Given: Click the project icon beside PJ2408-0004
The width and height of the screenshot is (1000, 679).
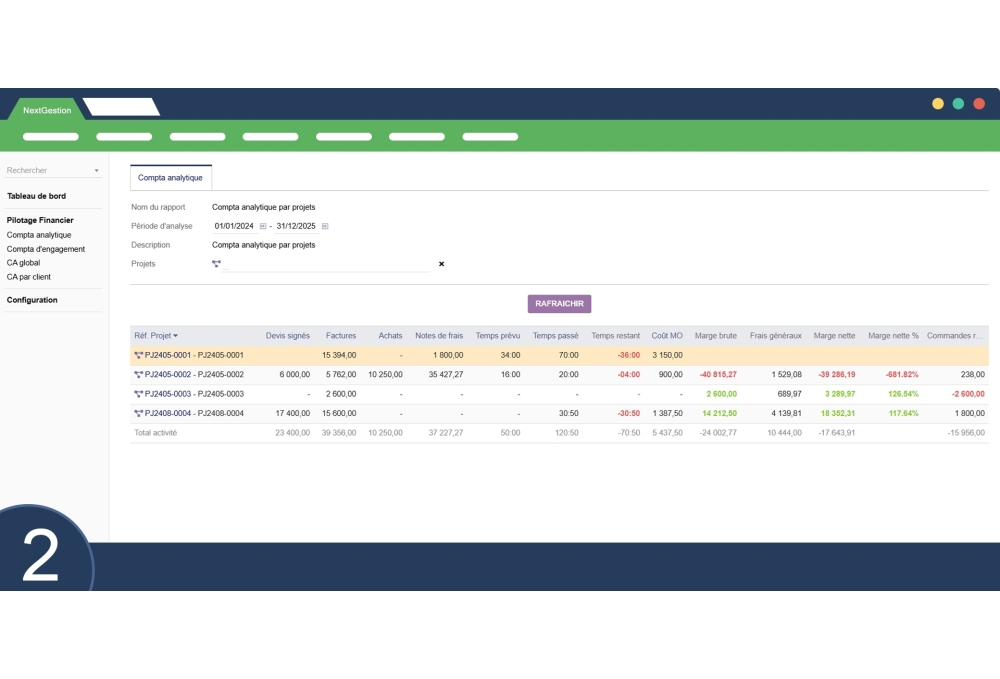Looking at the screenshot, I should 138,412.
